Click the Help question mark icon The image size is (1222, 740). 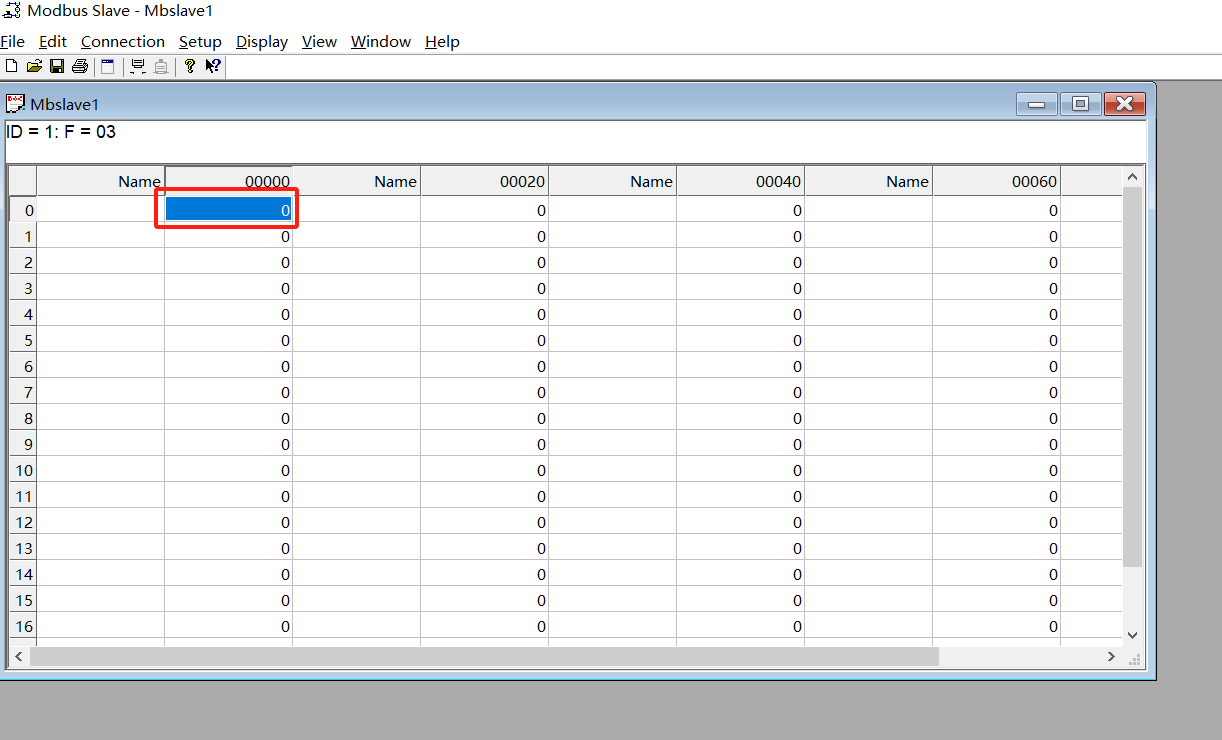[x=189, y=66]
